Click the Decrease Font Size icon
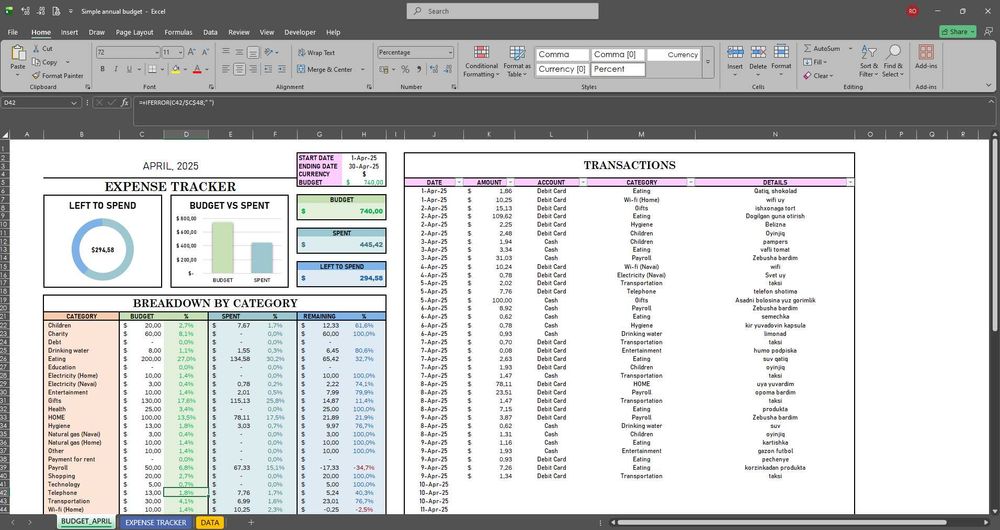 206,52
